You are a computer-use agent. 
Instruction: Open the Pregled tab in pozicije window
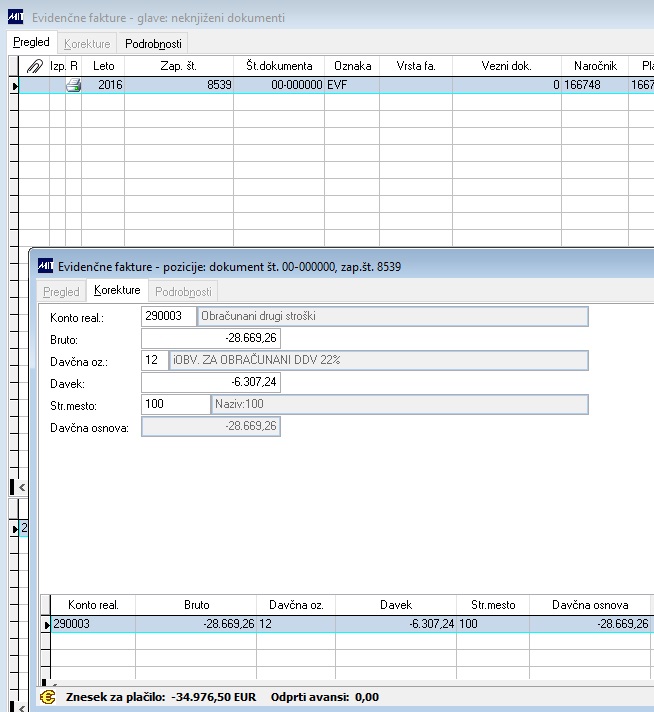pyautogui.click(x=61, y=292)
